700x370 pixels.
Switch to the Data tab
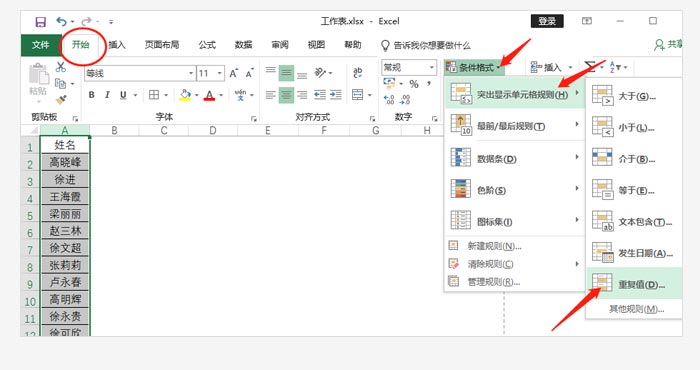coord(243,45)
